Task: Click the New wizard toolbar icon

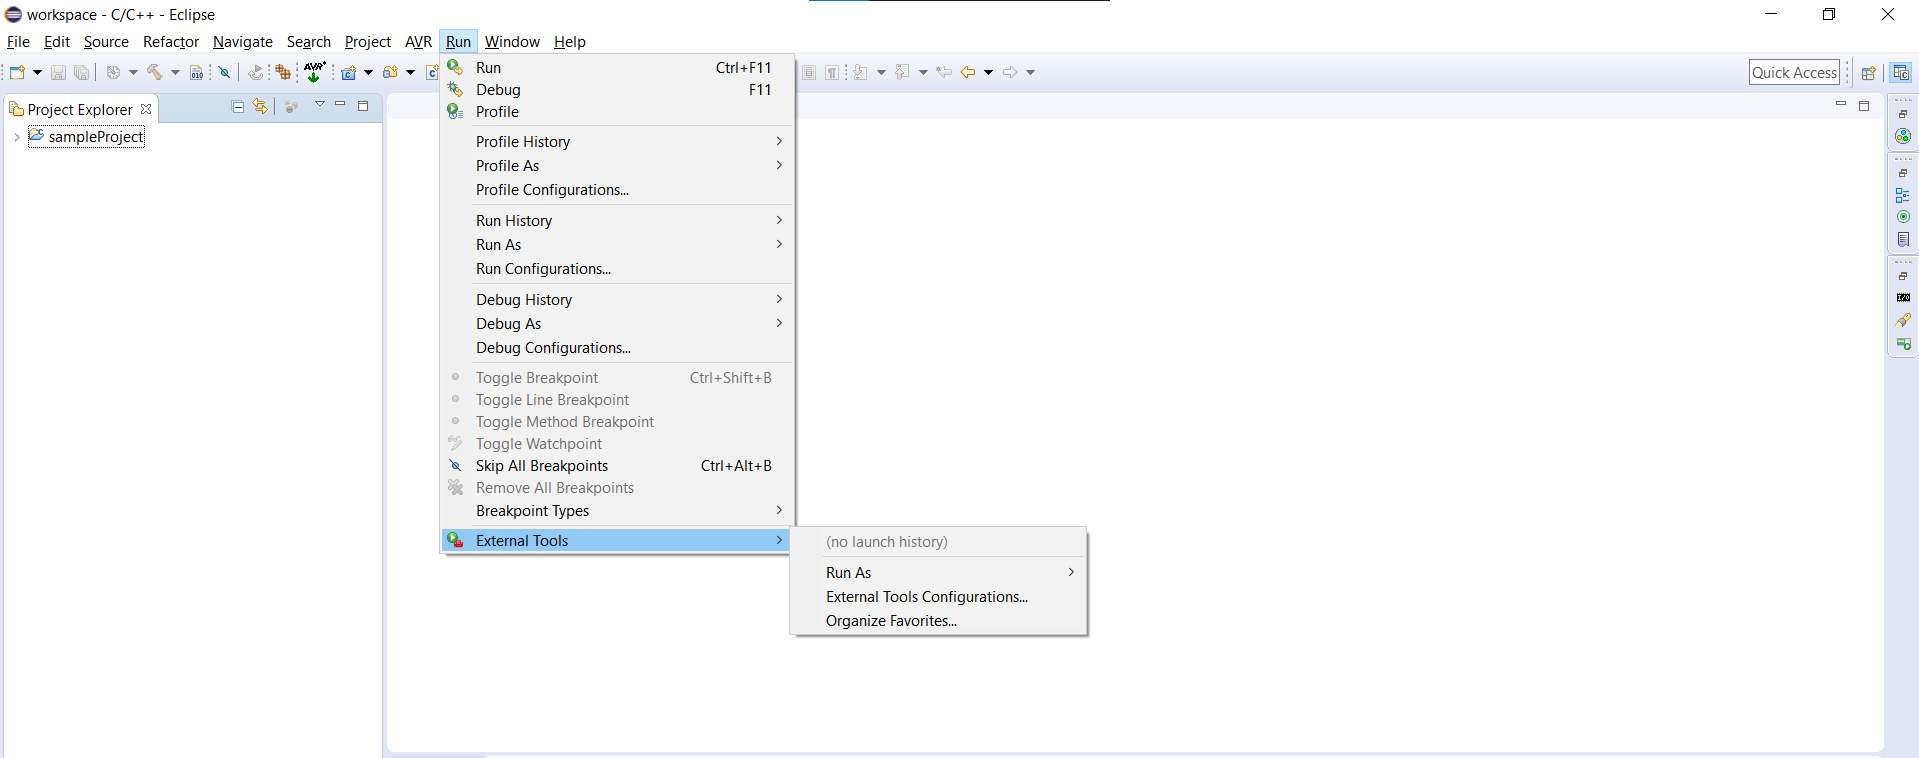Action: point(17,72)
